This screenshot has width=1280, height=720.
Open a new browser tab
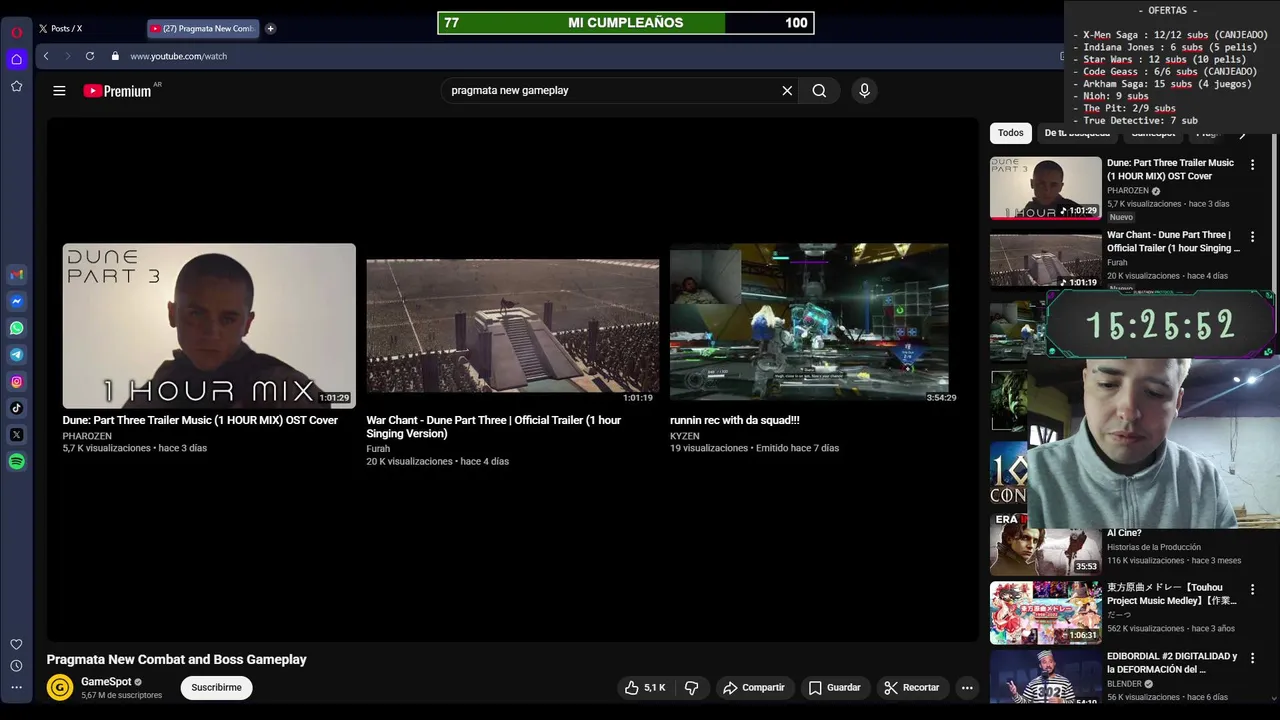pos(270,29)
